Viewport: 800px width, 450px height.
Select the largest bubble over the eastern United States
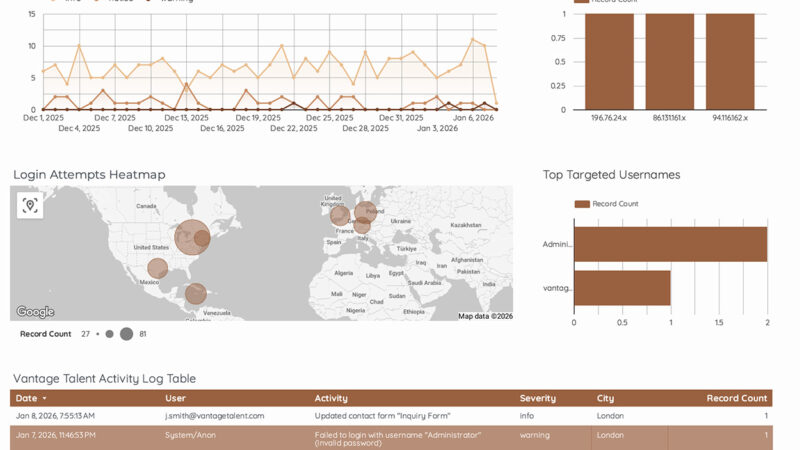pos(191,237)
